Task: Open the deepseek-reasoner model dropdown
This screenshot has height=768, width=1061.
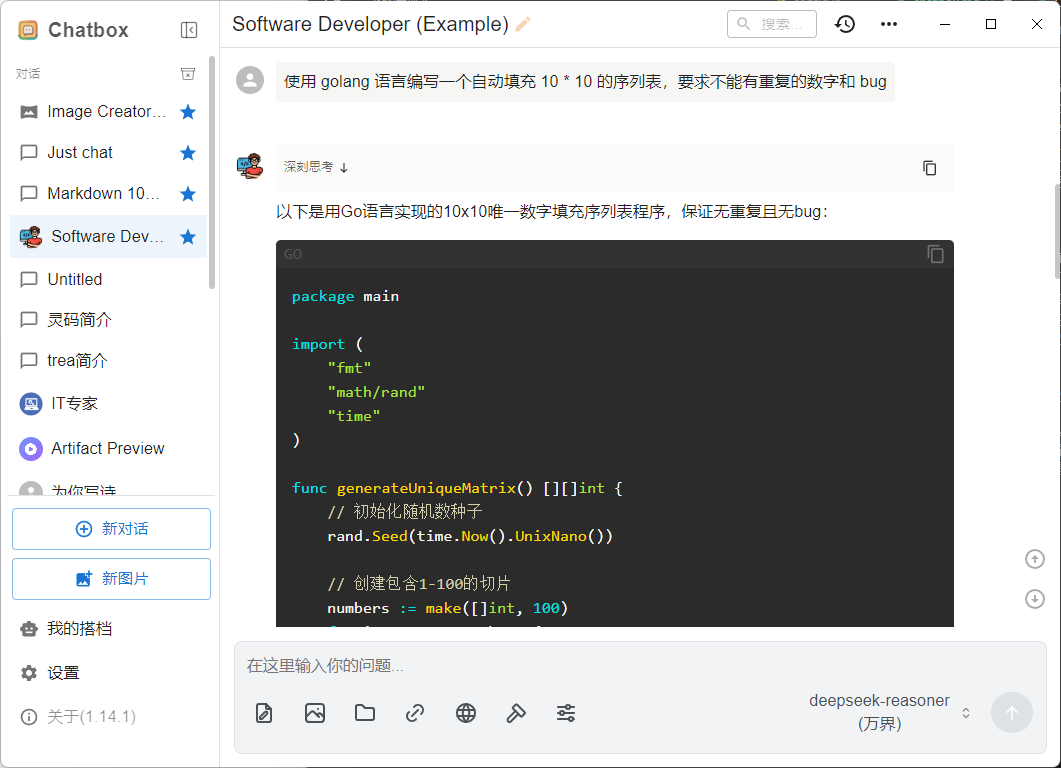Action: pyautogui.click(x=889, y=713)
